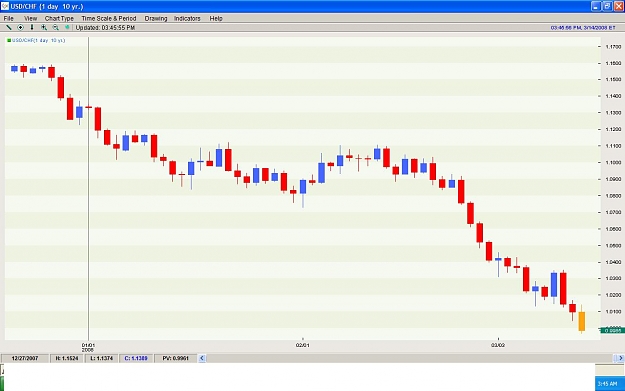Viewport: 625px width, 391px height.
Task: Click the Updated: 03:45:55 PM label
Action: coord(105,28)
